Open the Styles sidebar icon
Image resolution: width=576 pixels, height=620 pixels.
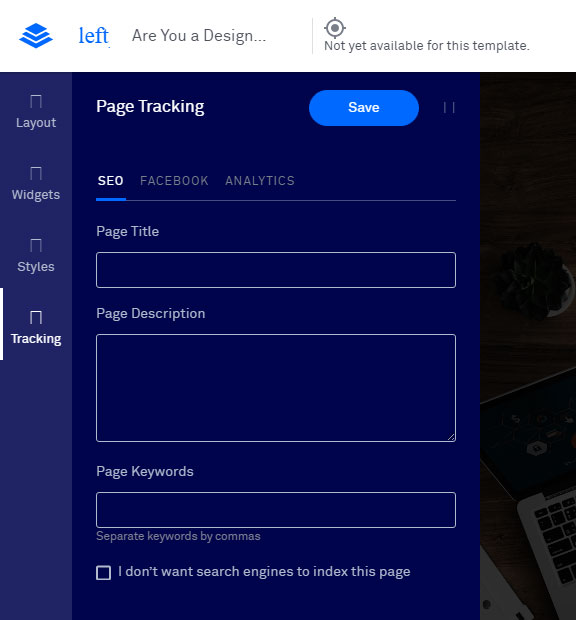click(x=36, y=246)
